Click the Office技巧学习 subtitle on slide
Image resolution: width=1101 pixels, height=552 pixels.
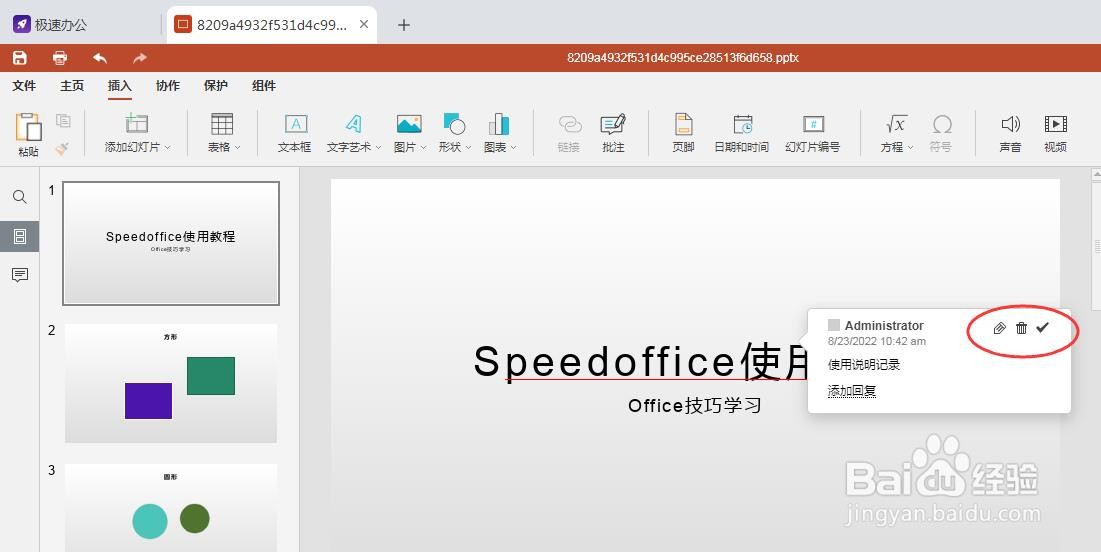(x=694, y=405)
